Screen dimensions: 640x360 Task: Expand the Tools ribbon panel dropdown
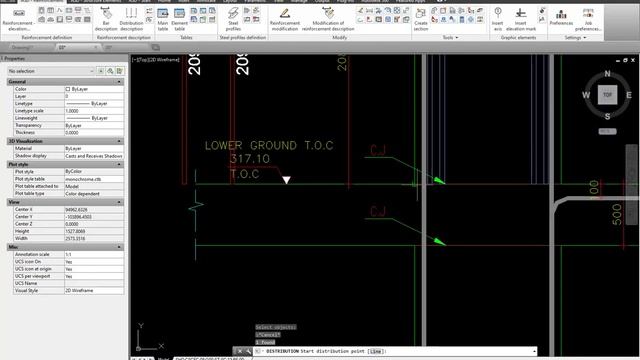pyautogui.click(x=451, y=38)
